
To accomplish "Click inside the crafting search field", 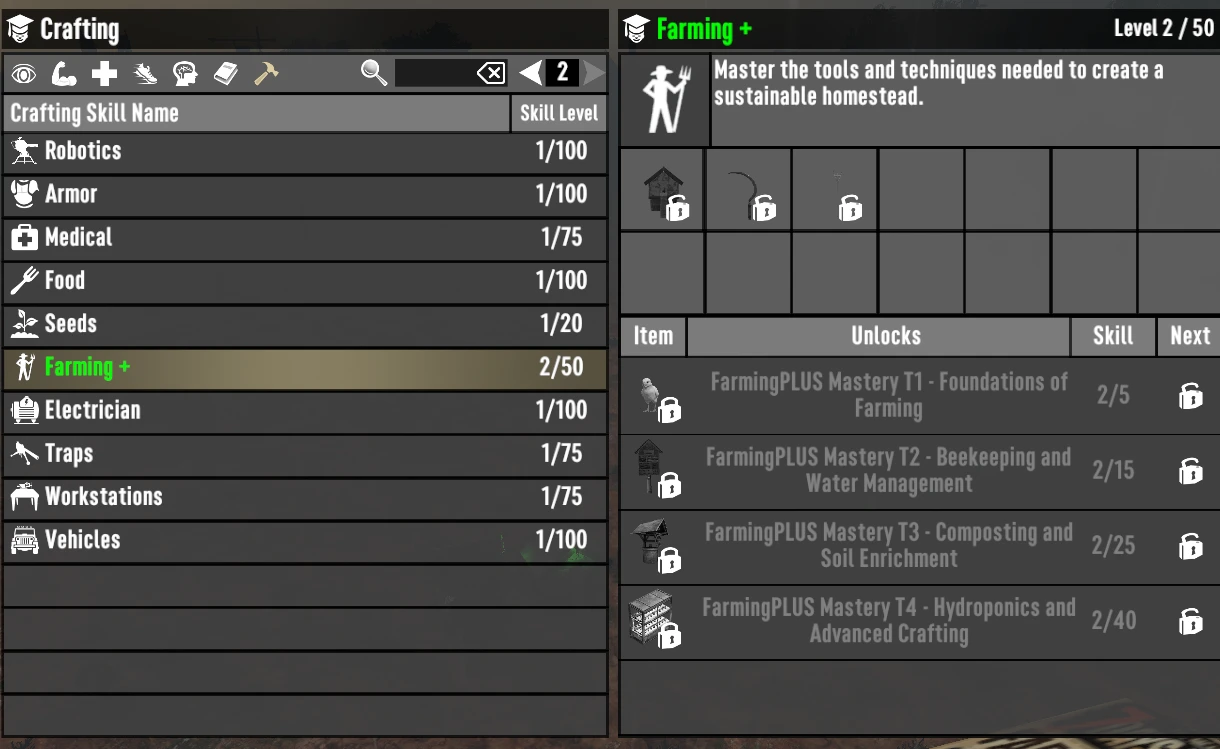I will coord(435,73).
